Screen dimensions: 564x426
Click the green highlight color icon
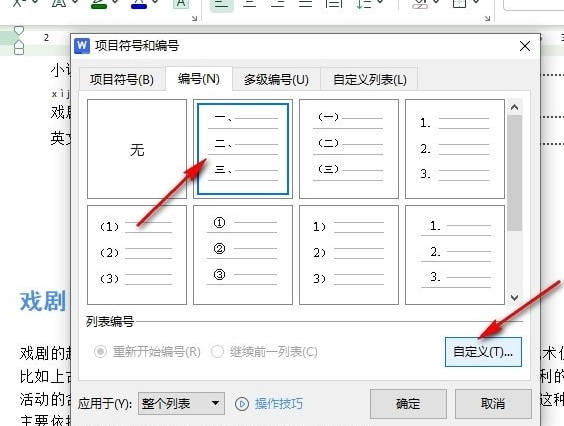[99, 4]
